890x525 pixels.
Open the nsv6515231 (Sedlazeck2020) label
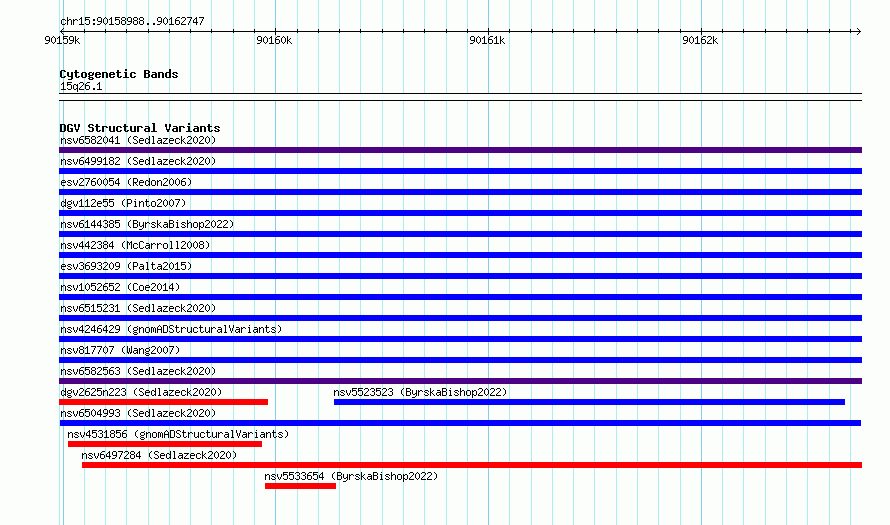pyautogui.click(x=138, y=308)
